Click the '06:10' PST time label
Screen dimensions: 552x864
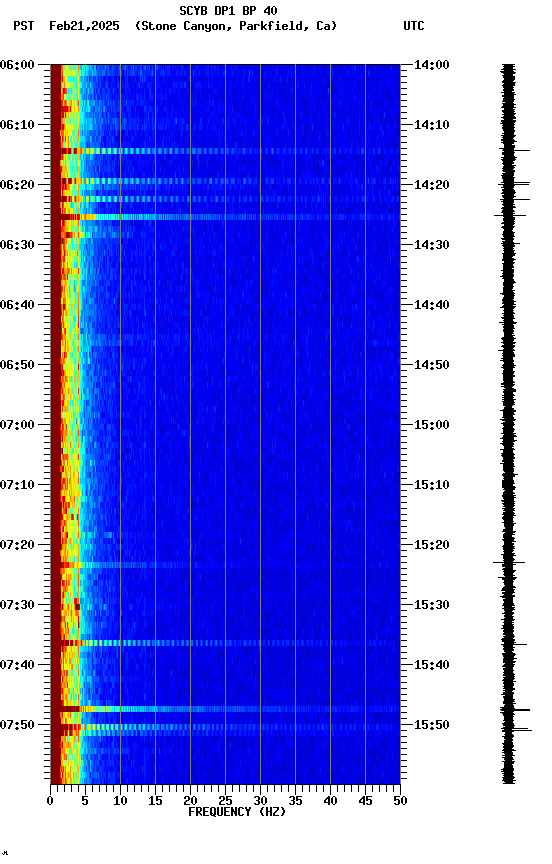tap(17, 125)
